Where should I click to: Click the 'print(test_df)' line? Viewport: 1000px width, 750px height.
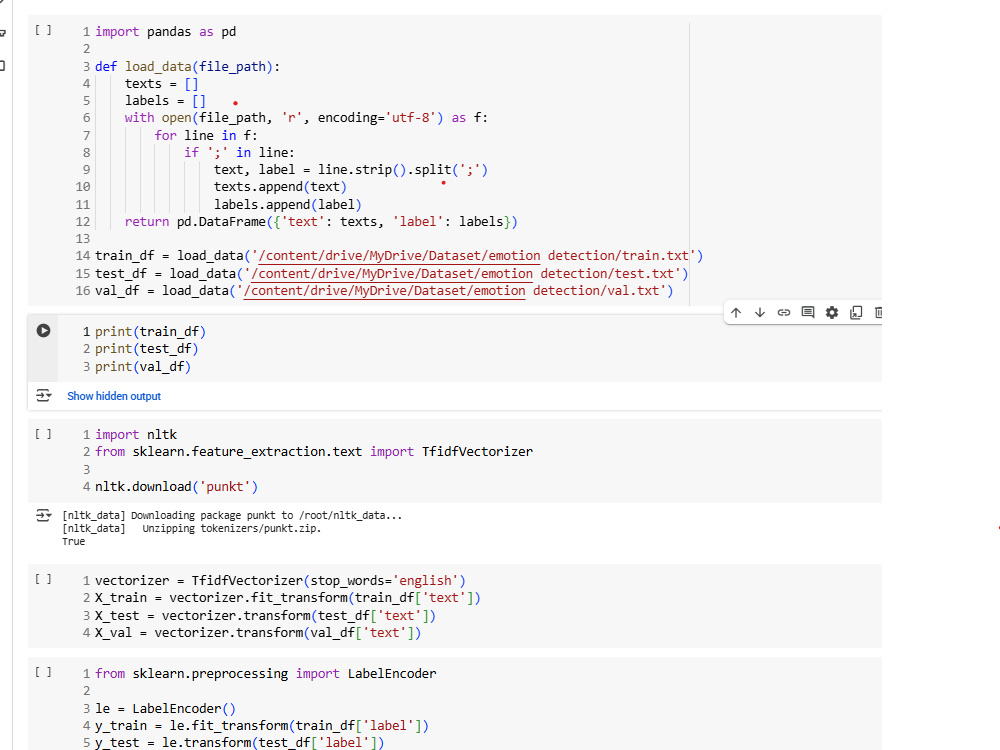tap(147, 349)
